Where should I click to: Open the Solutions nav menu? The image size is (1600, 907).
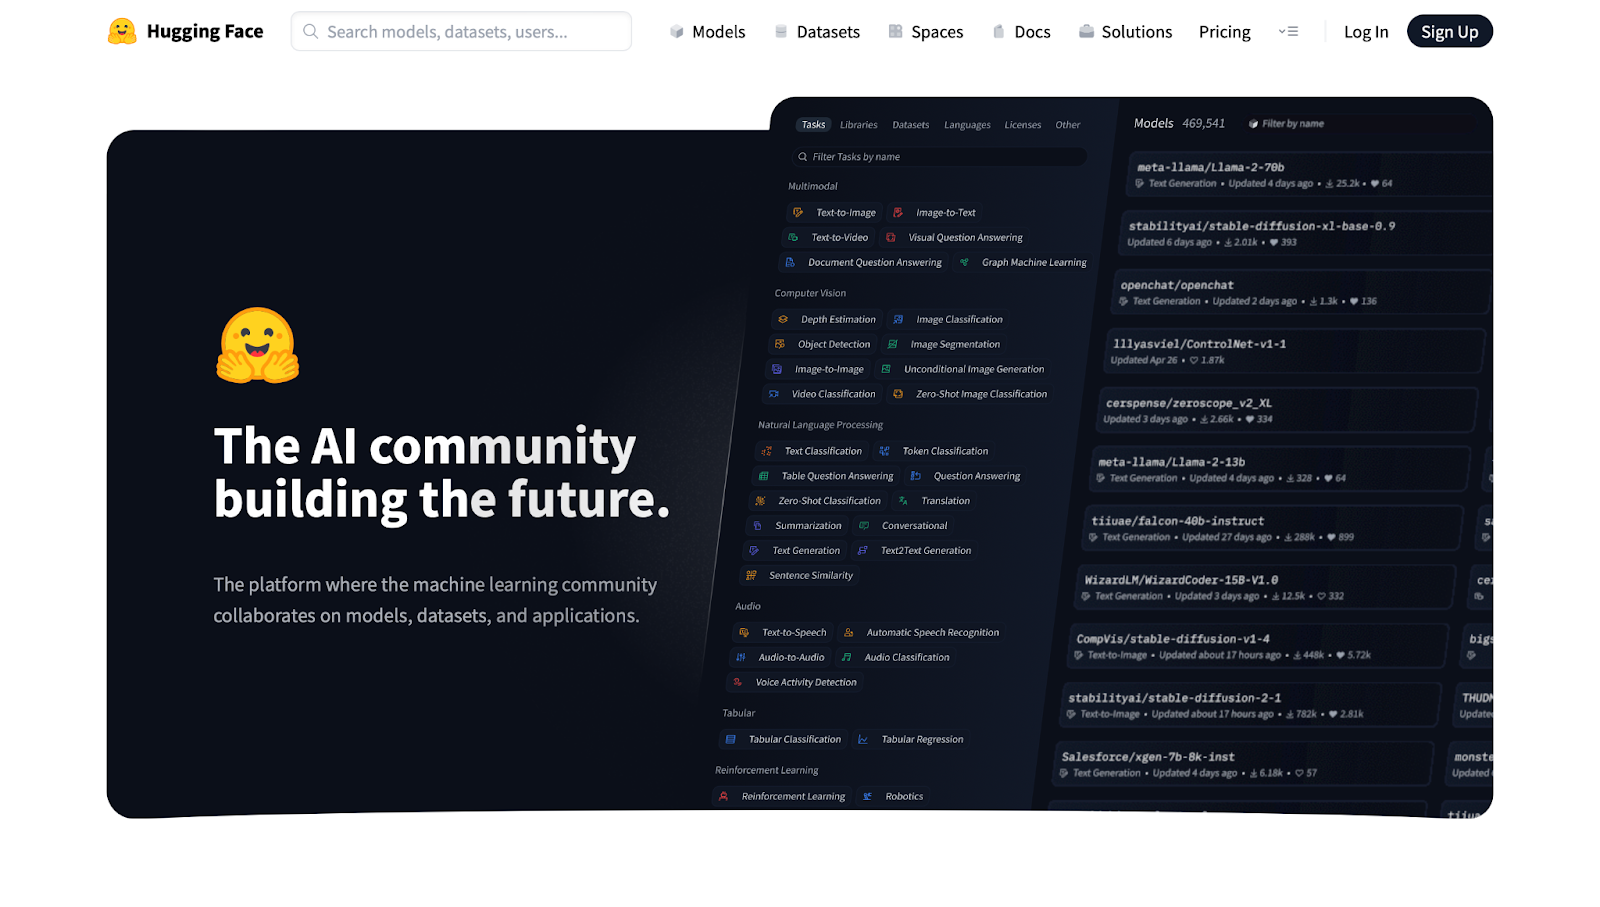(x=1125, y=32)
